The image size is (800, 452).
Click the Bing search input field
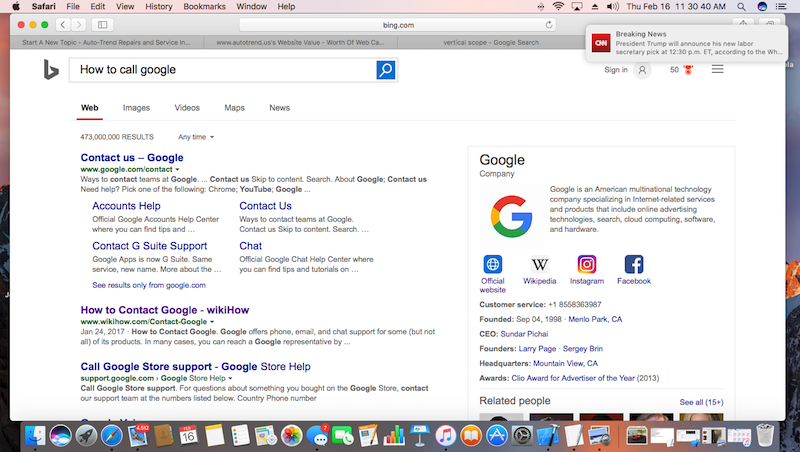223,70
